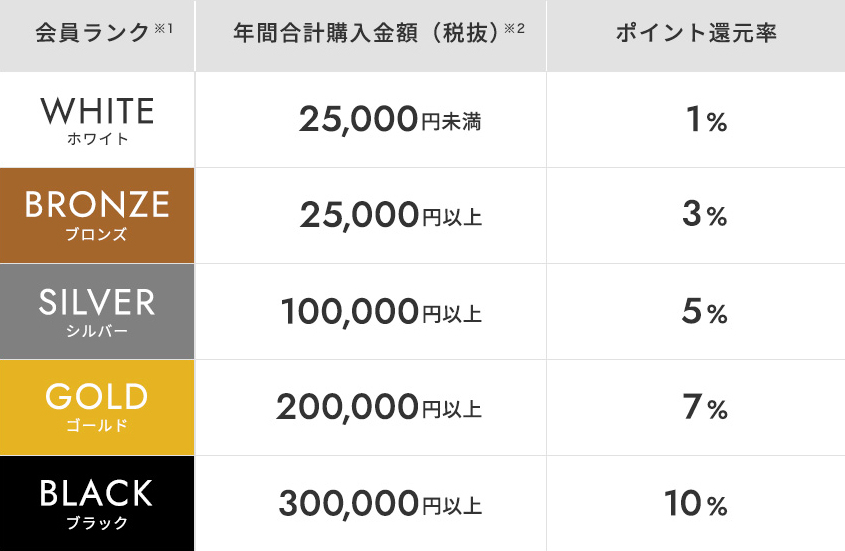The image size is (845, 551).
Task: Click the GOLD rank yellow block
Action: tap(97, 407)
